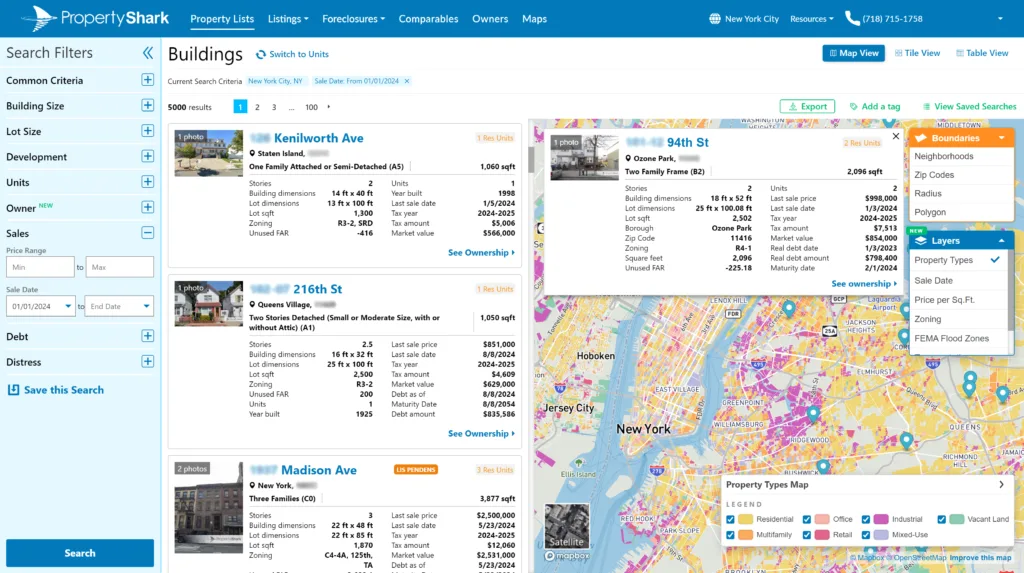Click the Save this Search disk icon
This screenshot has width=1024, height=573.
point(14,390)
